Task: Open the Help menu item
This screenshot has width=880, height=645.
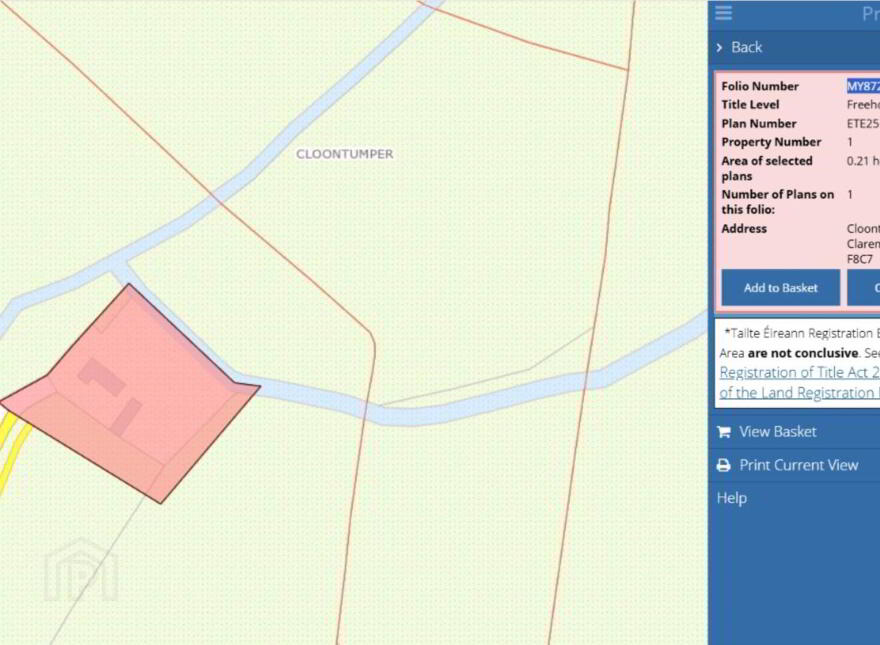Action: (732, 498)
